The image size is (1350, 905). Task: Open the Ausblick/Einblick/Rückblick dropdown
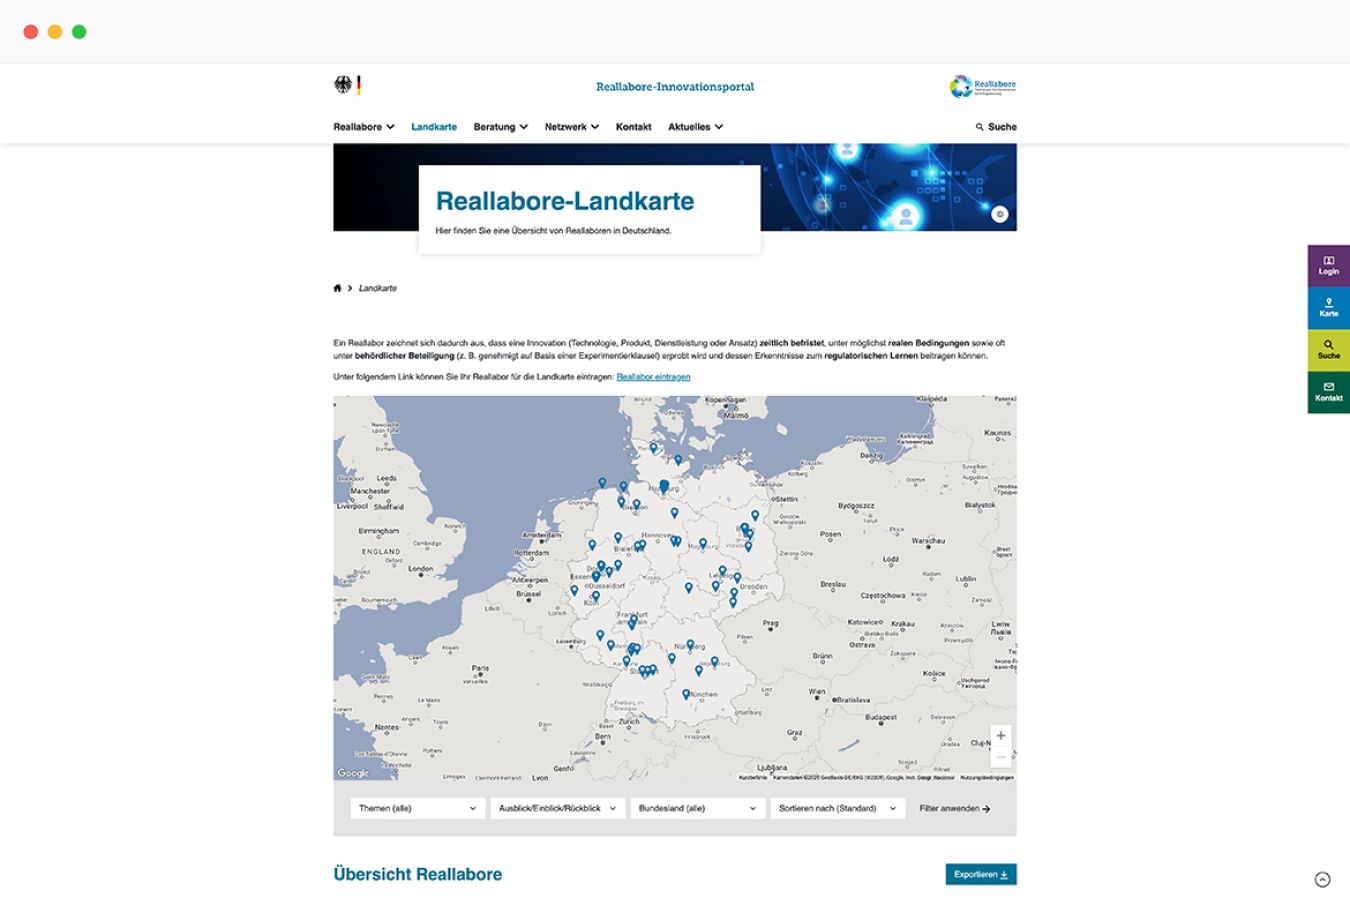click(x=557, y=808)
